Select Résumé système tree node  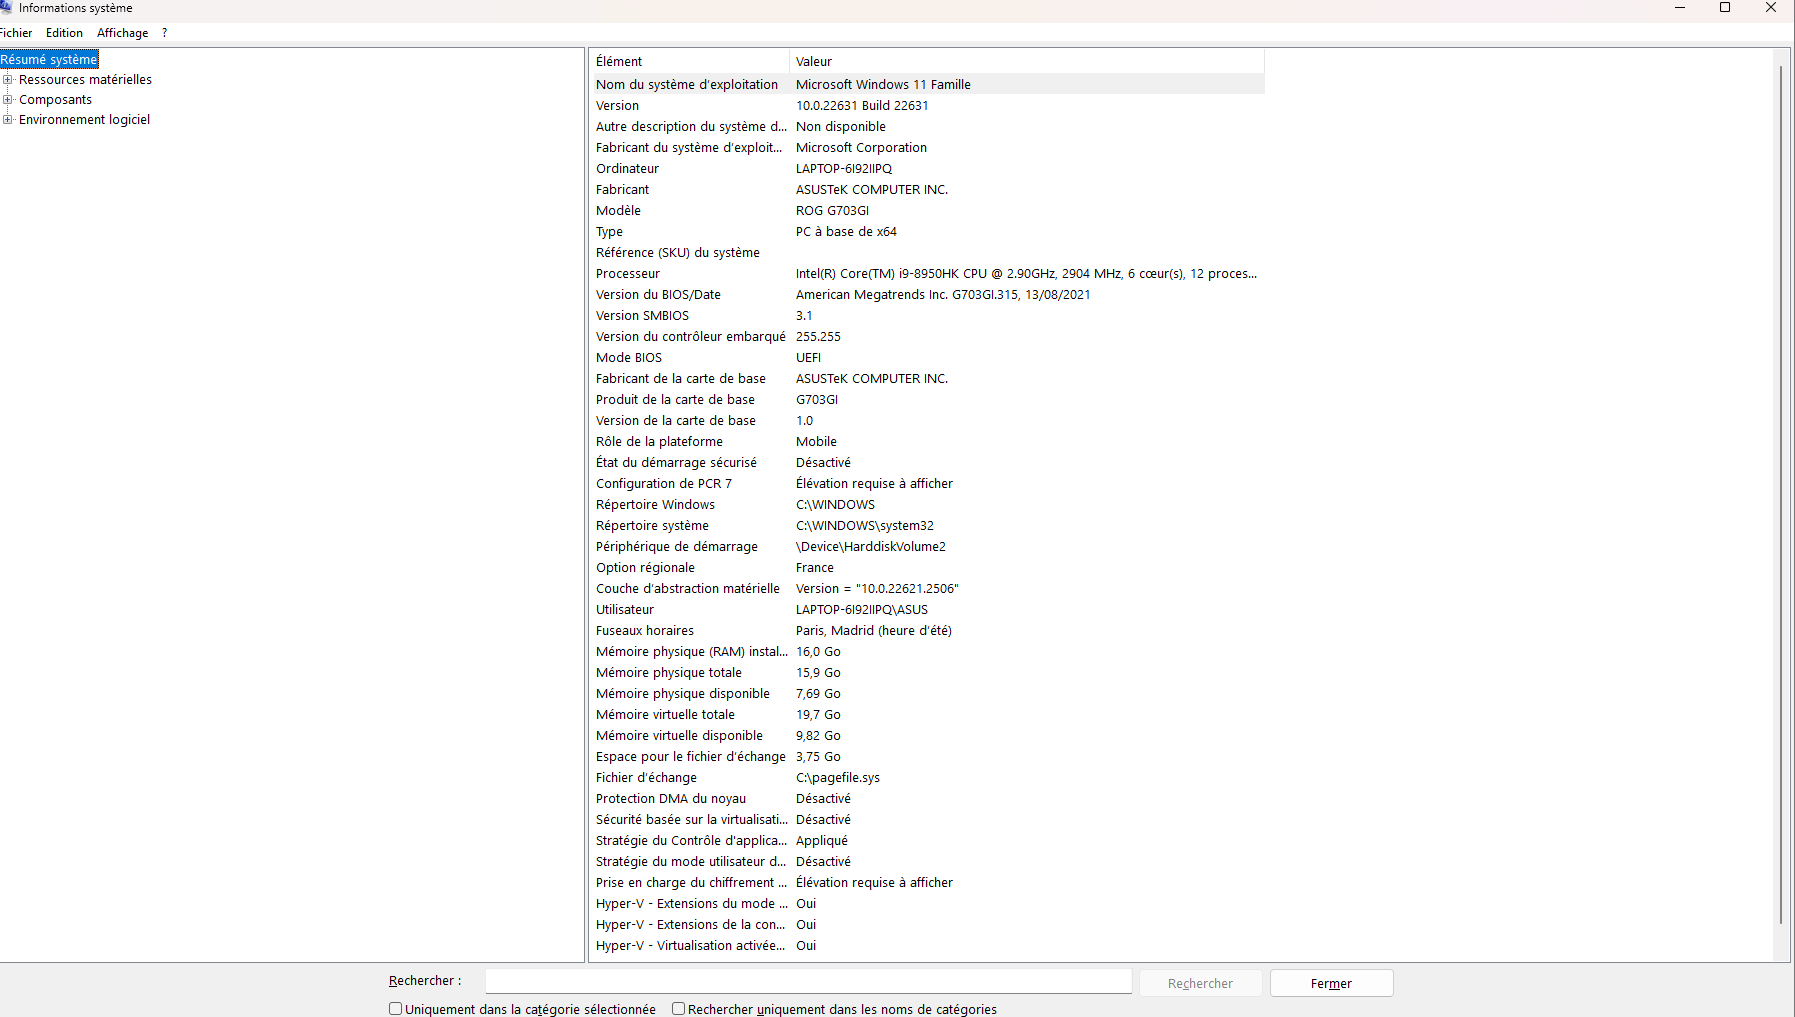coord(49,59)
